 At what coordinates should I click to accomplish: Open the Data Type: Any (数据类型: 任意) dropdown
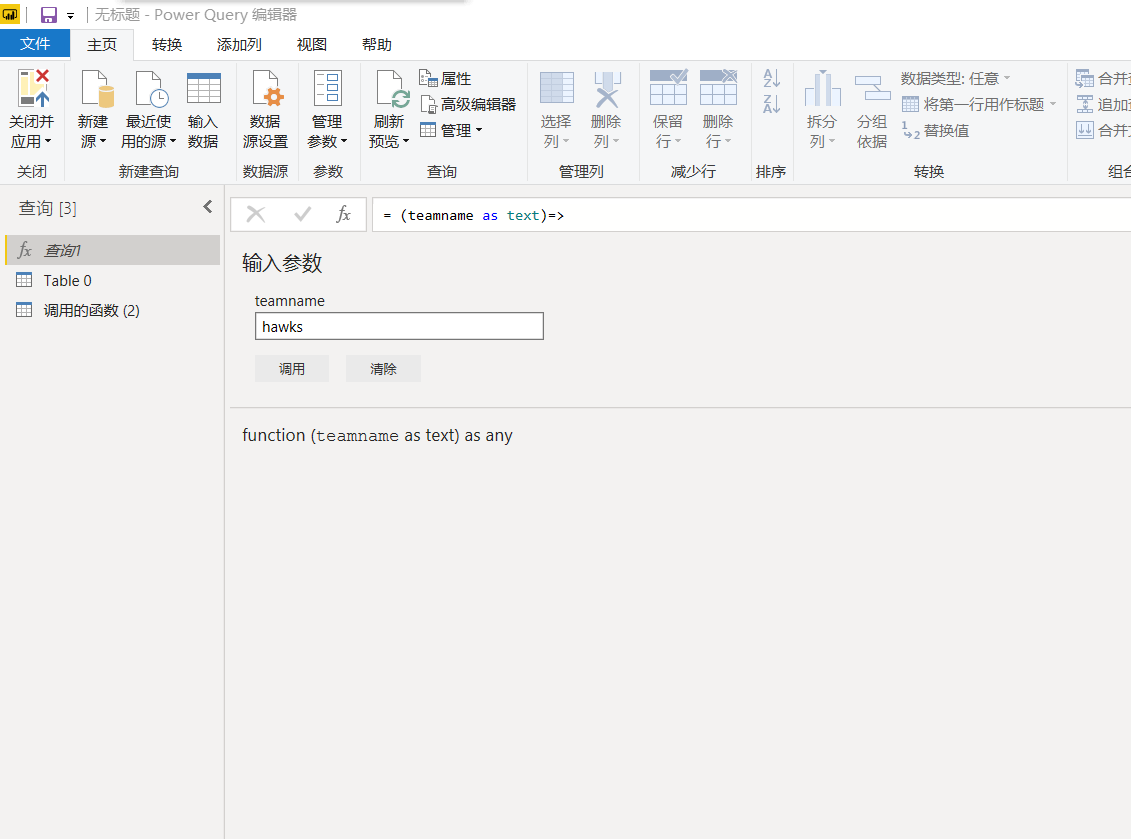click(956, 78)
